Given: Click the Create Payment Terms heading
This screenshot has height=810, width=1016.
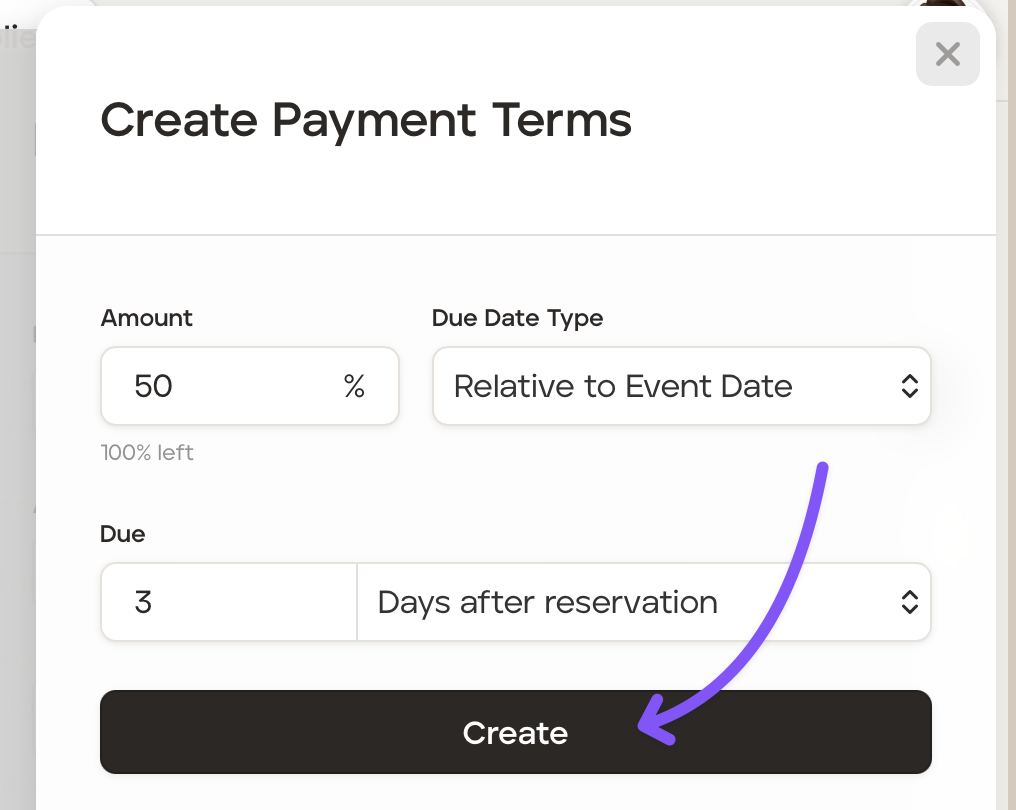Looking at the screenshot, I should point(366,120).
